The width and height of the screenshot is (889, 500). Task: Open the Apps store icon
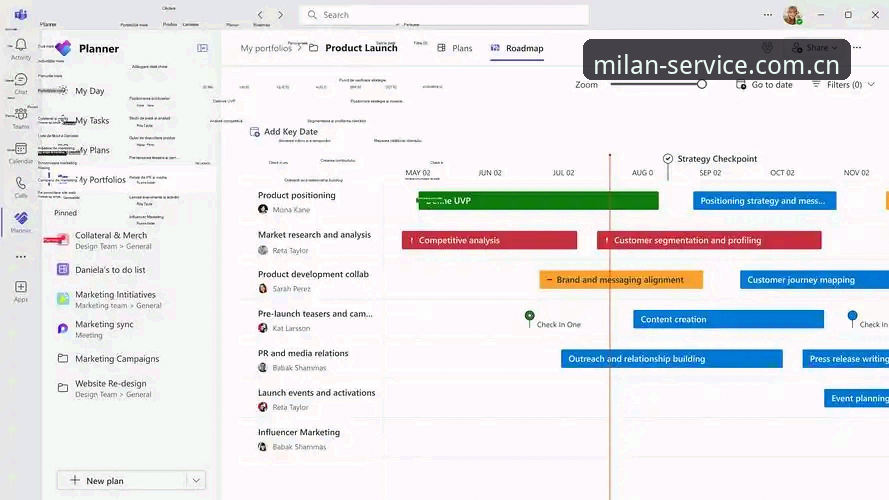tap(21, 291)
